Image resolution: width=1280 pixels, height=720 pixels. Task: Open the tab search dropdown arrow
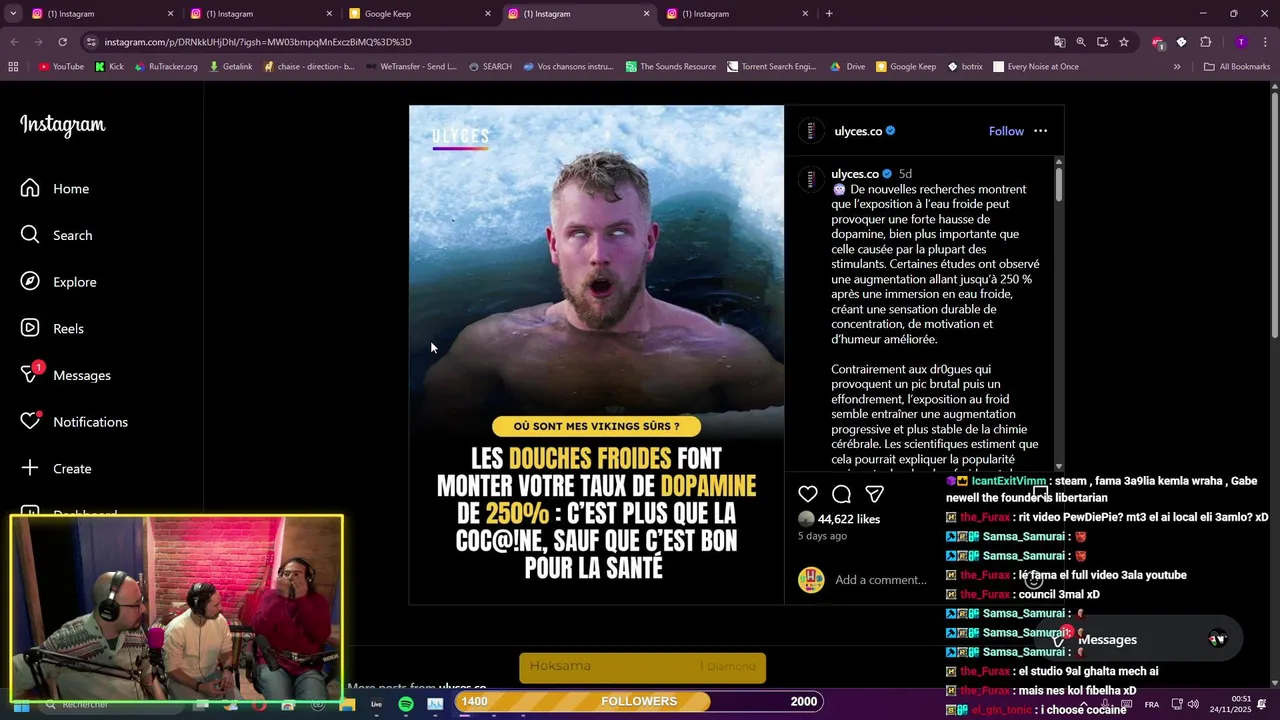pyautogui.click(x=14, y=14)
